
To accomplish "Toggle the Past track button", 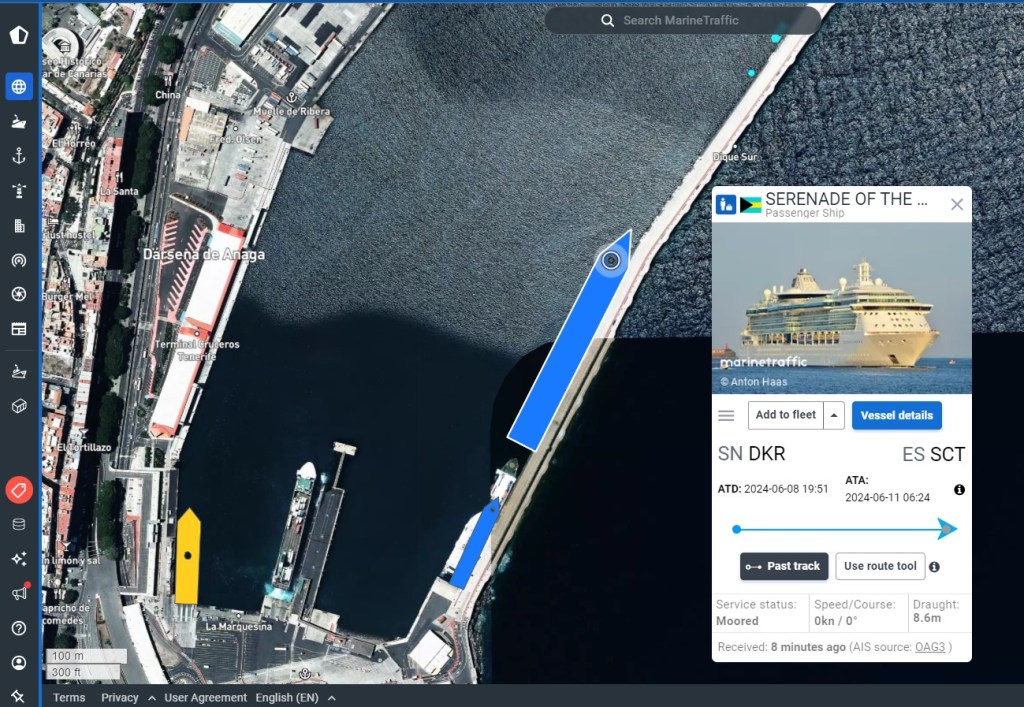I will (x=784, y=566).
